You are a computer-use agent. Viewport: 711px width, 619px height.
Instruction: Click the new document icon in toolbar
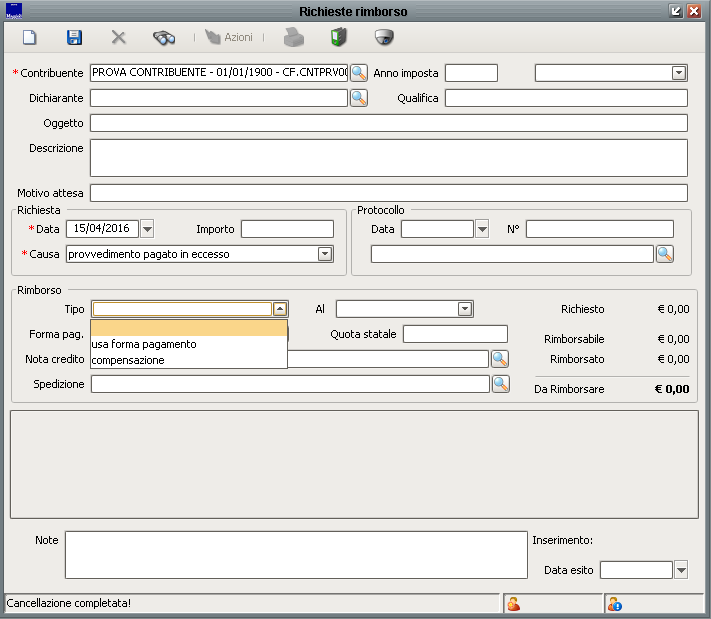click(30, 38)
